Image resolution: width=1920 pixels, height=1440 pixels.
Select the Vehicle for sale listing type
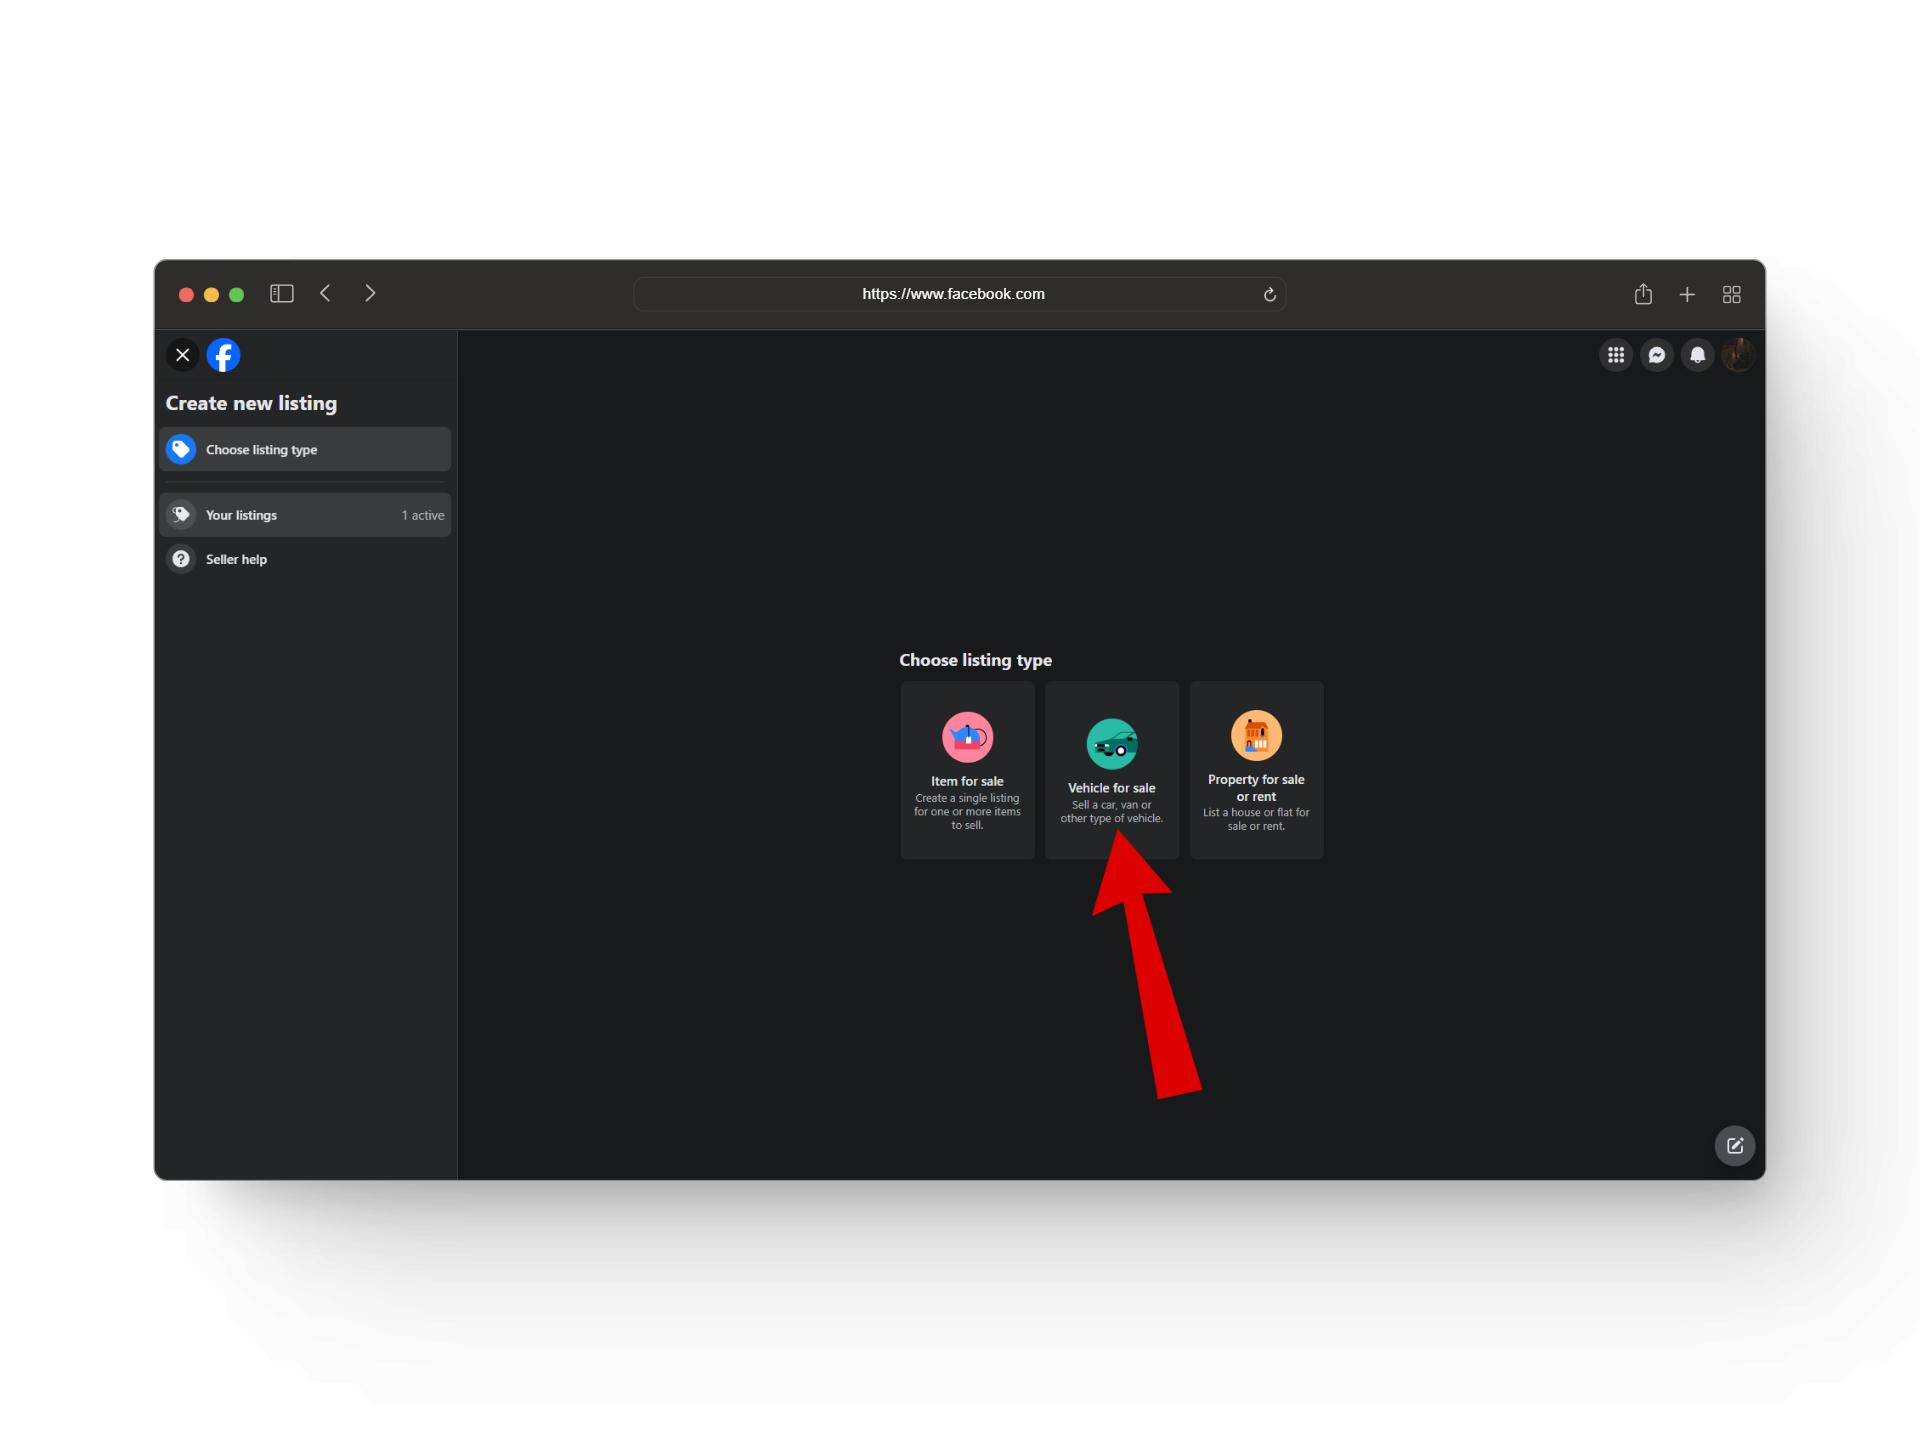click(1111, 768)
